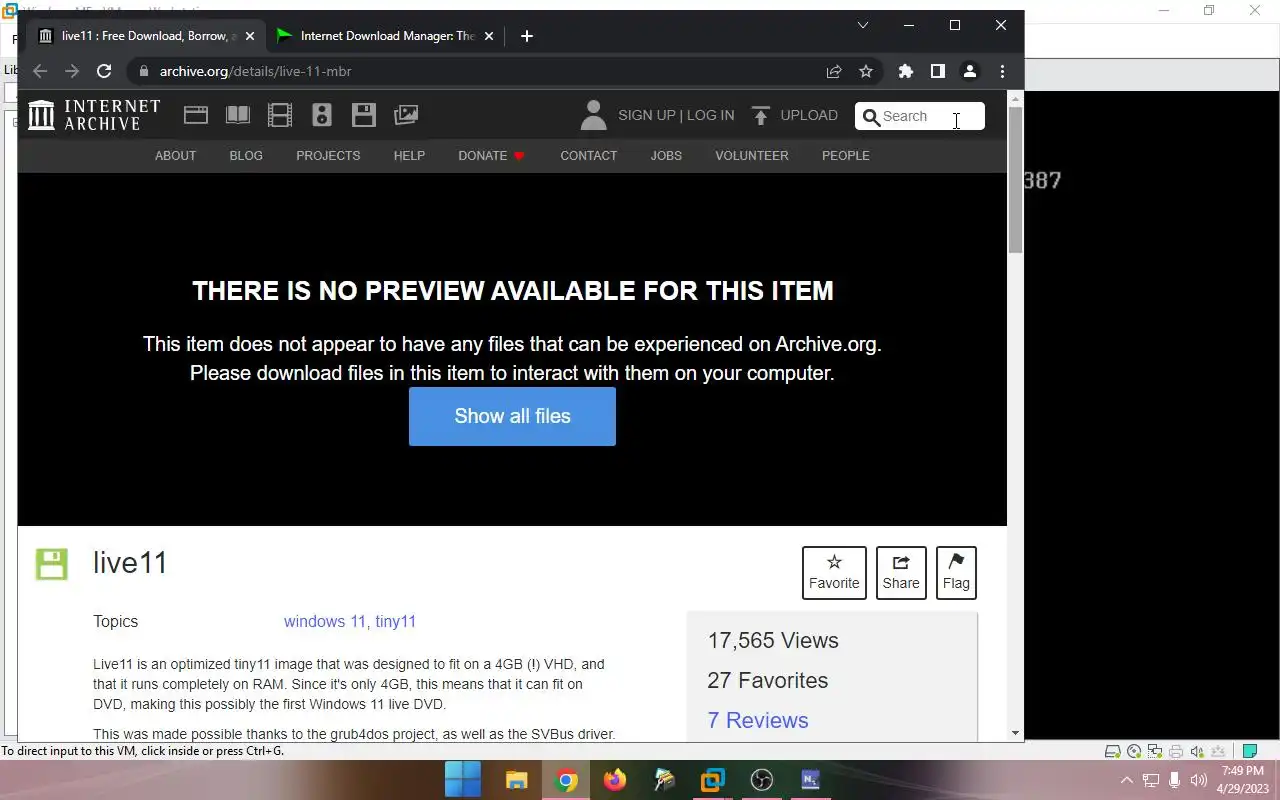Click the browser back arrow
1280x800 pixels.
40,71
